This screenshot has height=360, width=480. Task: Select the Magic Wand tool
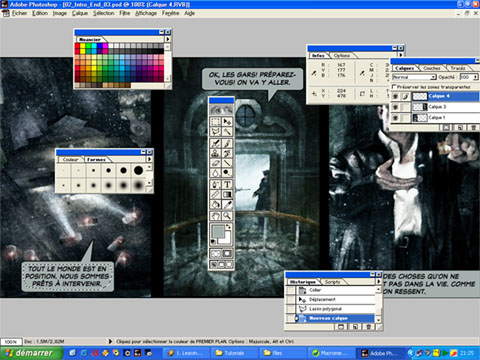(227, 132)
